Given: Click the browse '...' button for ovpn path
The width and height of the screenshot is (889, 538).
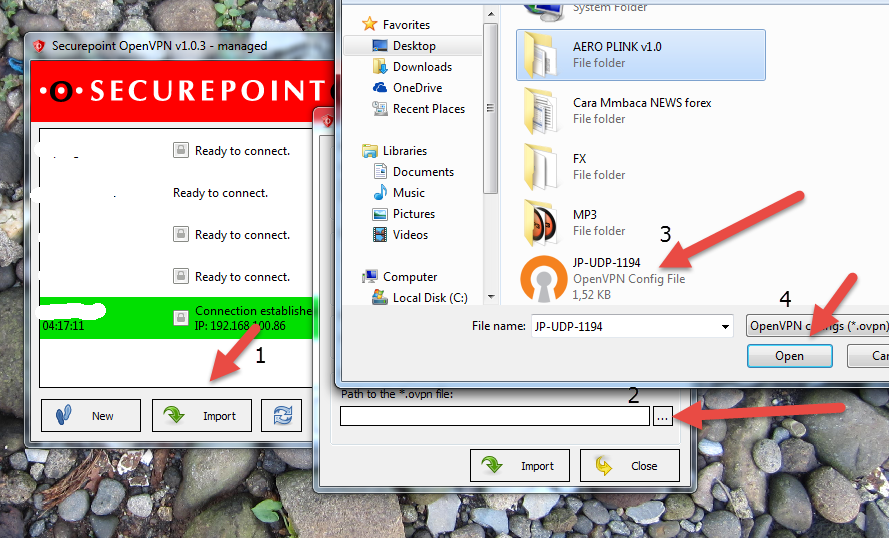Looking at the screenshot, I should pos(662,416).
